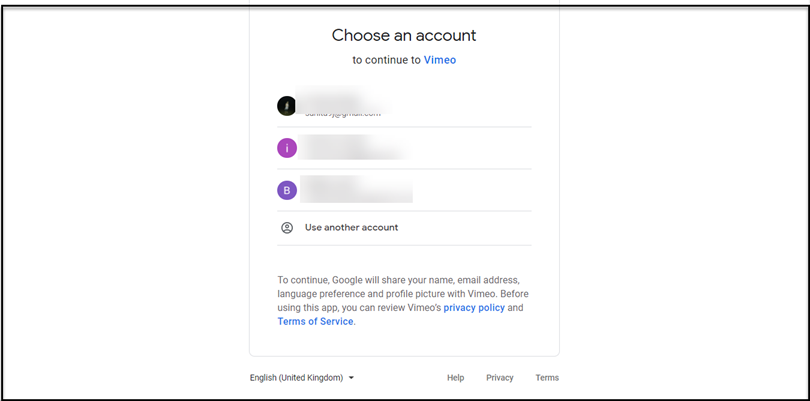
Task: Click the person icon beside Use another account
Action: click(x=287, y=228)
